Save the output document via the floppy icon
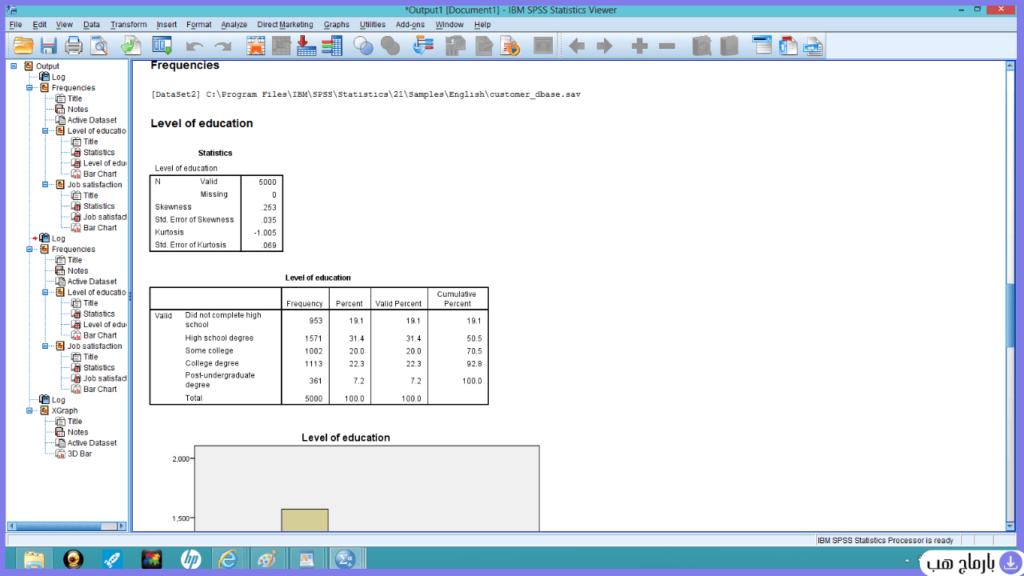The height and width of the screenshot is (576, 1024). 48,46
